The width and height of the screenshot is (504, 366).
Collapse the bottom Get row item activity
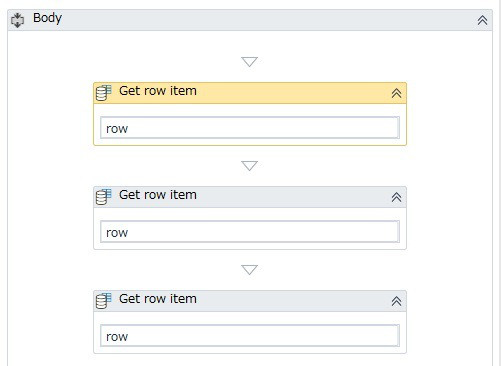[396, 301]
